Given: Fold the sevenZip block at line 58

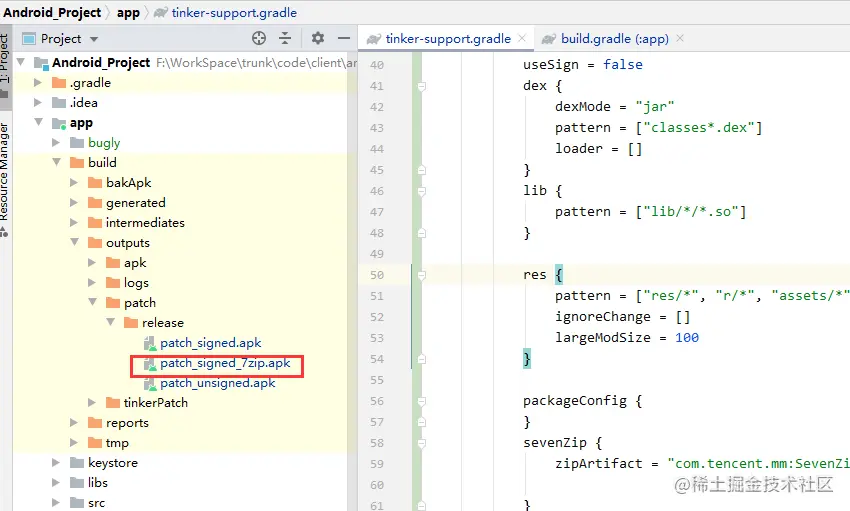Looking at the screenshot, I should pyautogui.click(x=421, y=443).
